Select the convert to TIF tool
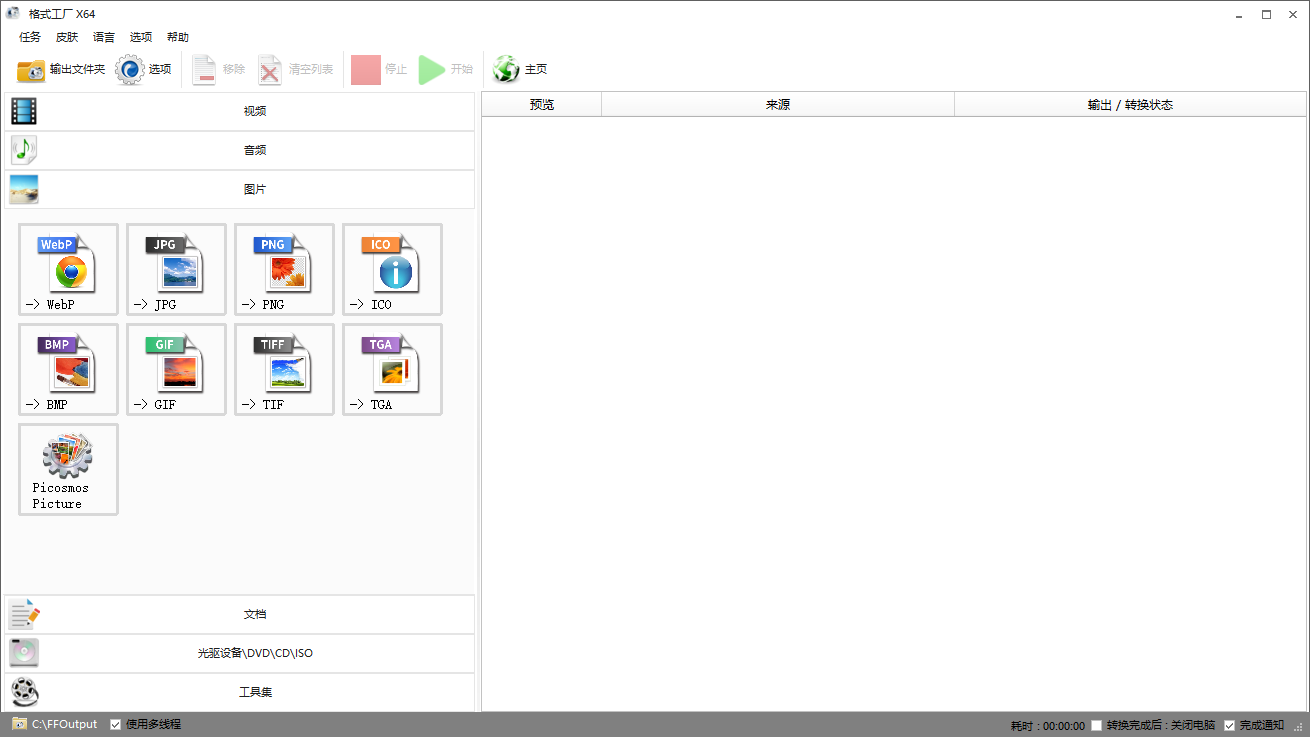1310x737 pixels. point(284,369)
